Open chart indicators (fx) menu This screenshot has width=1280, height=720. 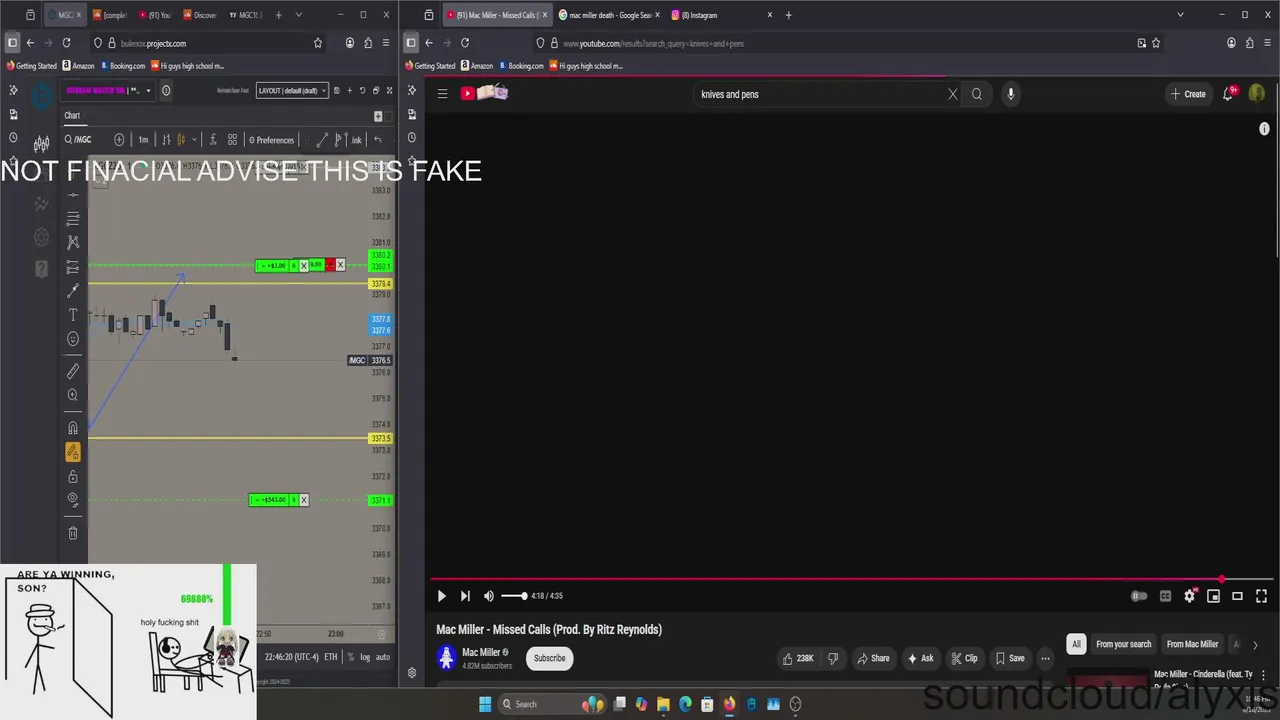point(211,140)
